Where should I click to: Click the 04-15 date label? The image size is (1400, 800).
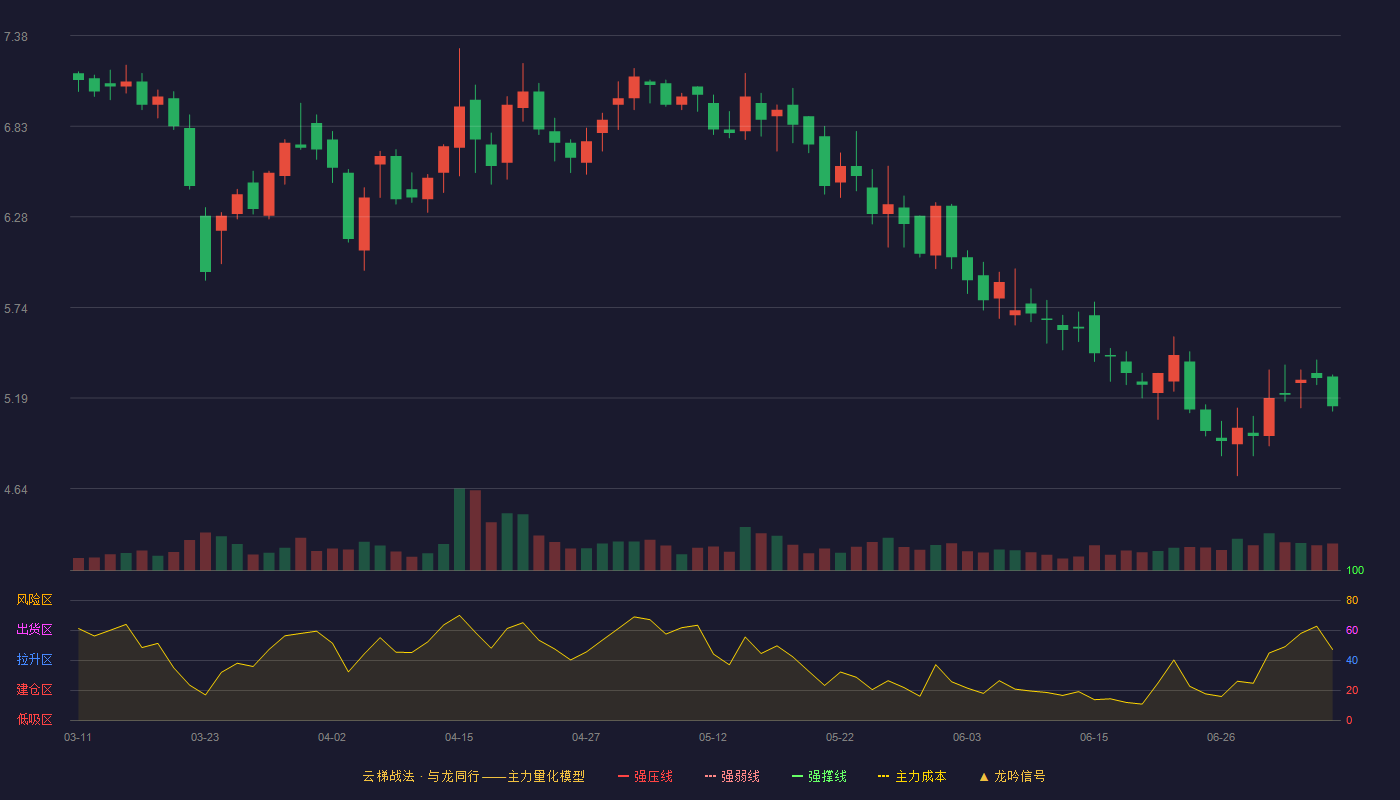[459, 737]
